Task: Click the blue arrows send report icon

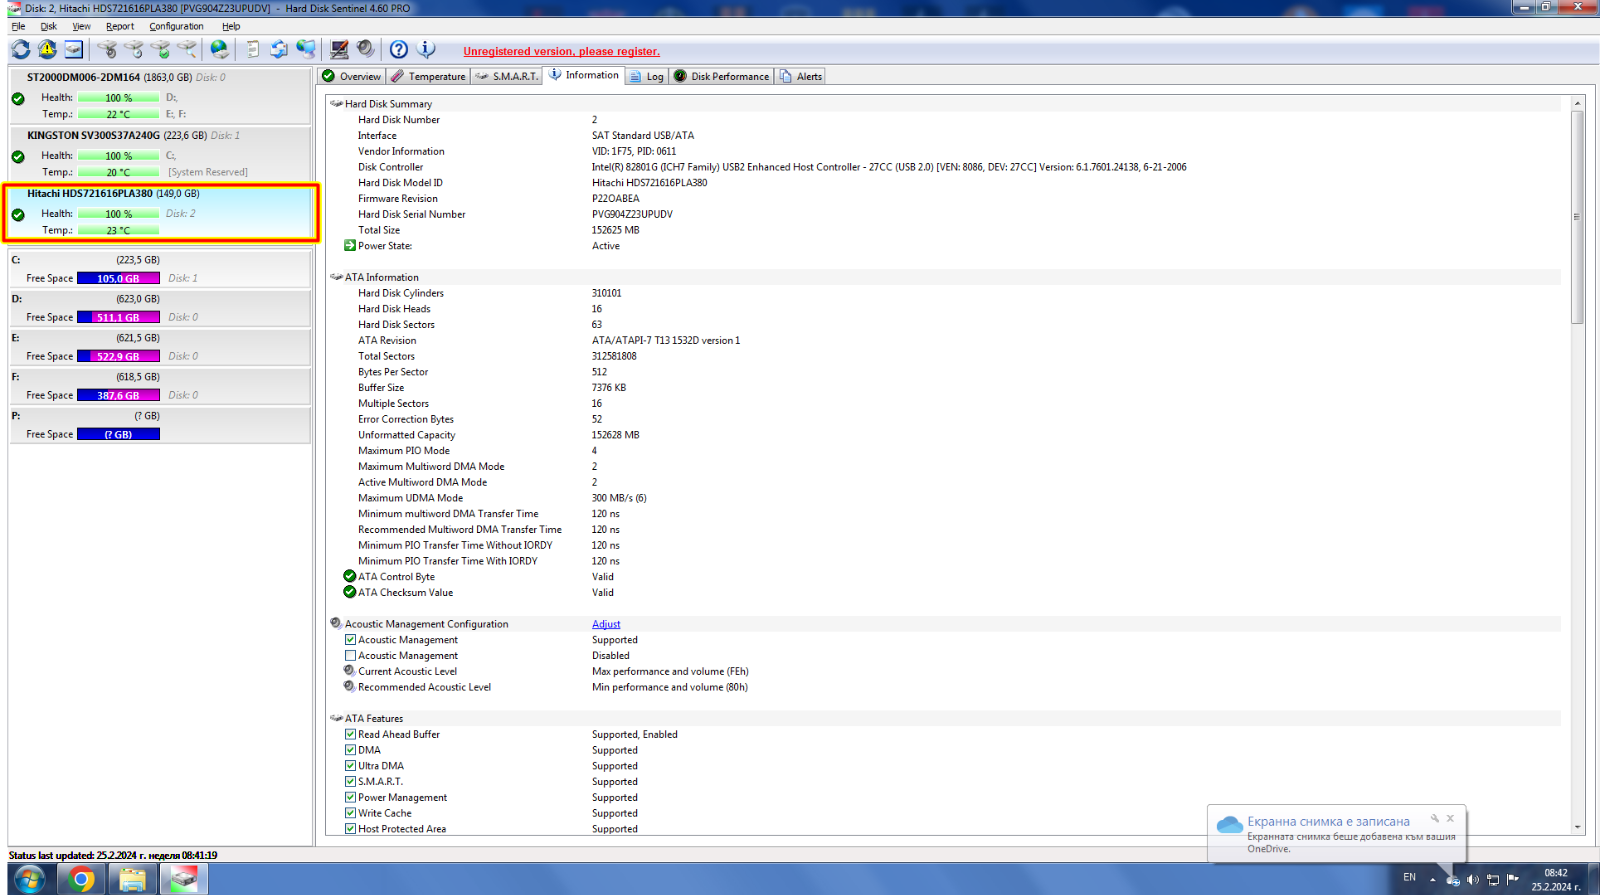Action: (x=279, y=49)
